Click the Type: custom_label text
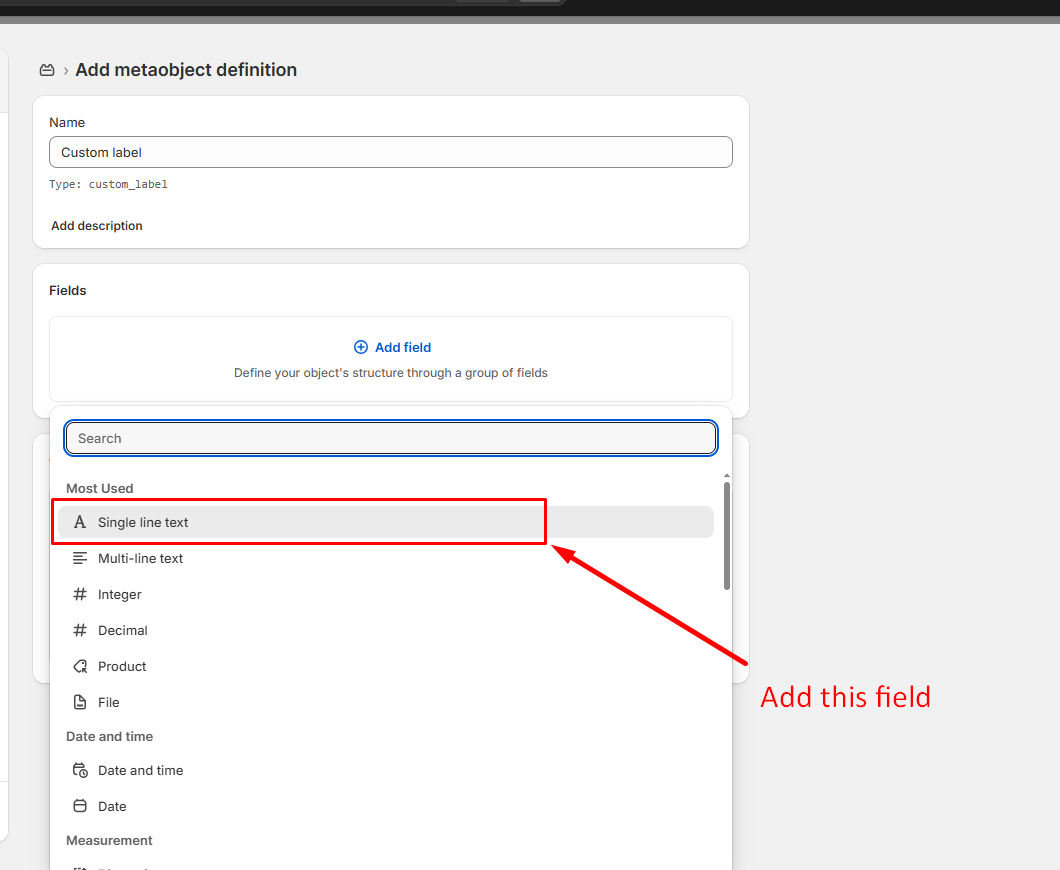This screenshot has height=870, width=1060. (108, 185)
